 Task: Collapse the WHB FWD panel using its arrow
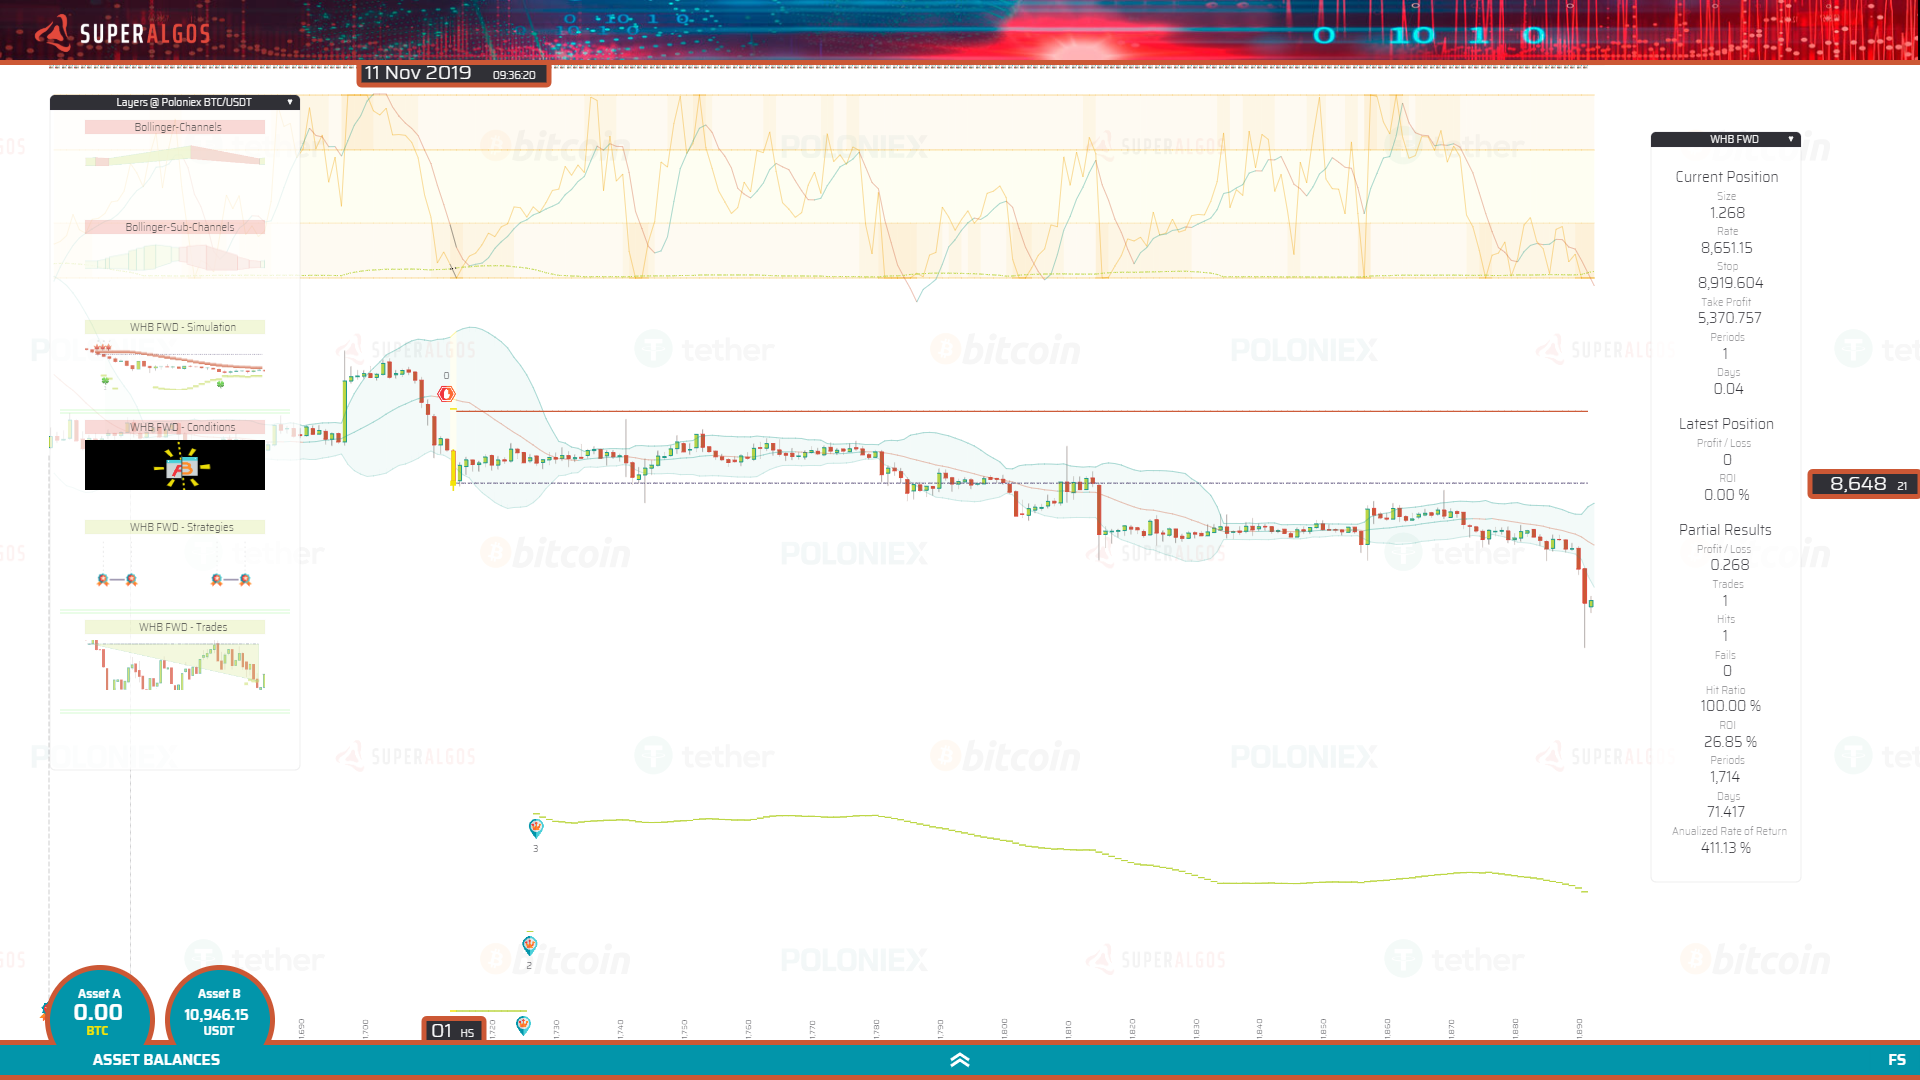coord(1790,139)
